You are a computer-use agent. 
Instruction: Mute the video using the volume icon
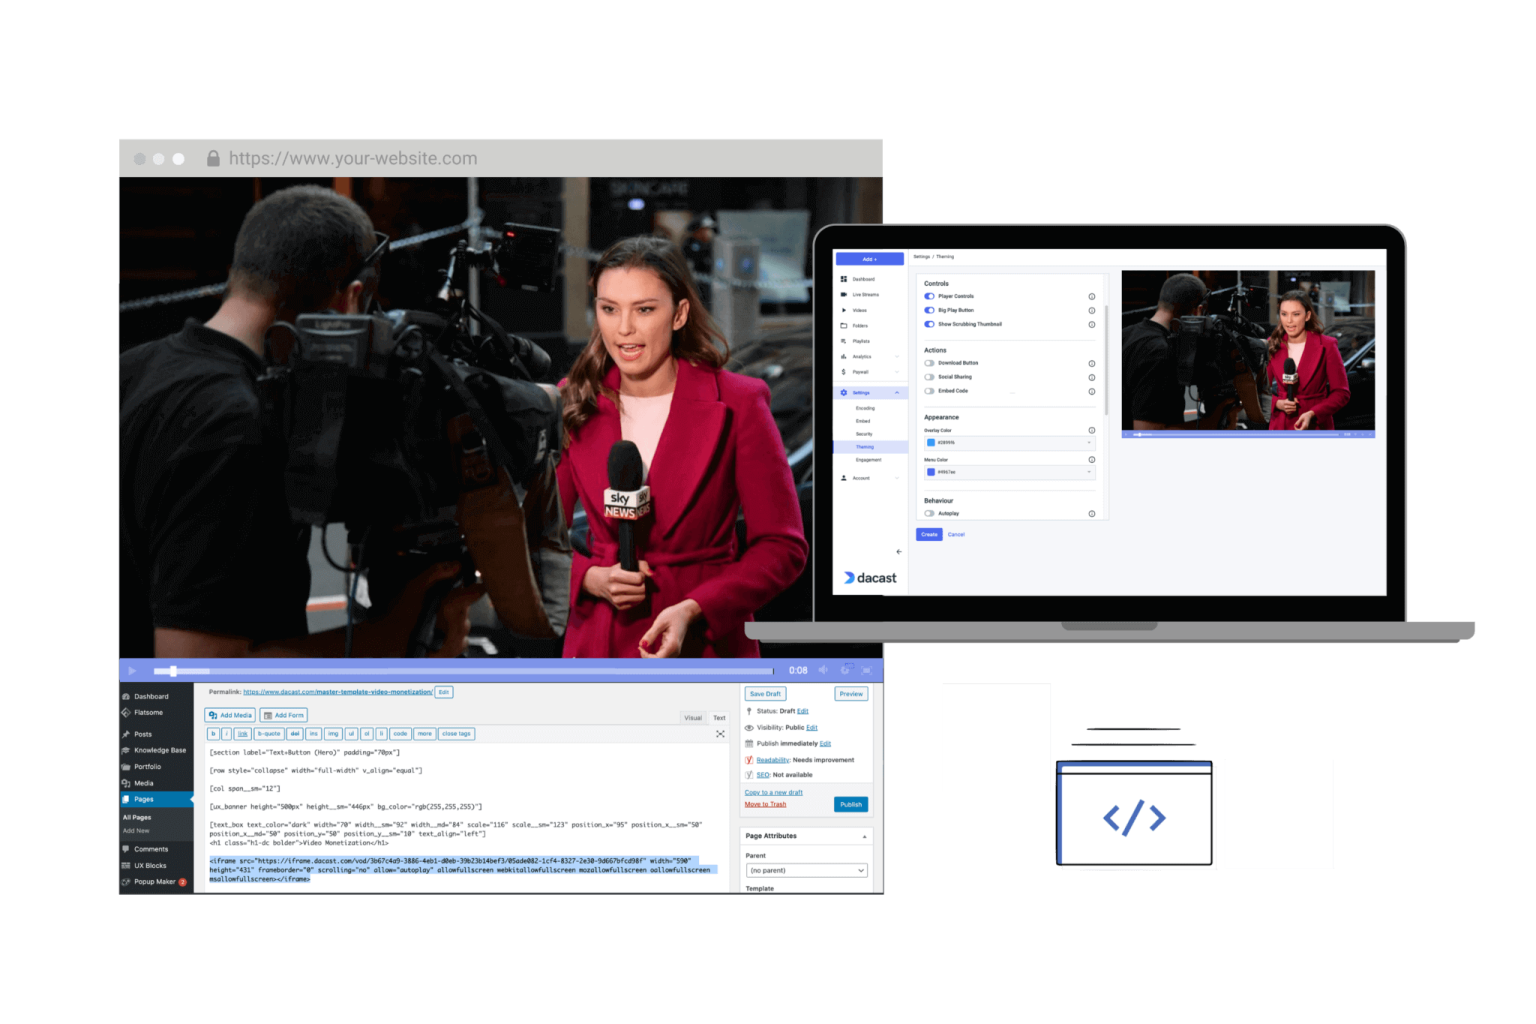click(823, 670)
